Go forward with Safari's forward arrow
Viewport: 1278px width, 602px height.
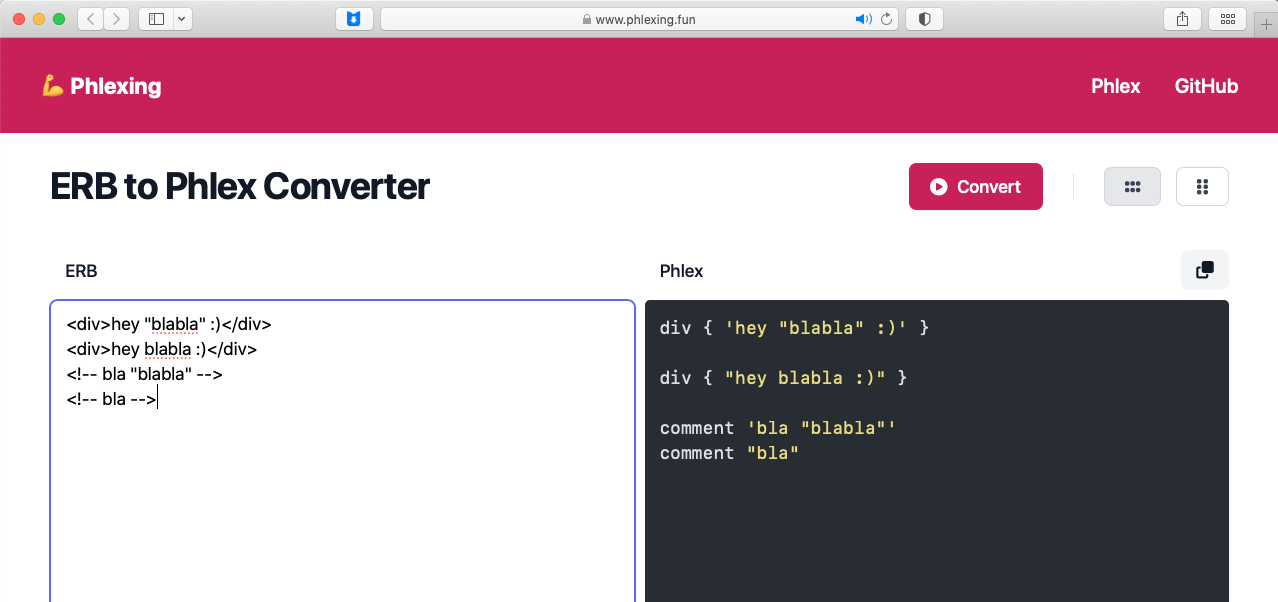117,18
